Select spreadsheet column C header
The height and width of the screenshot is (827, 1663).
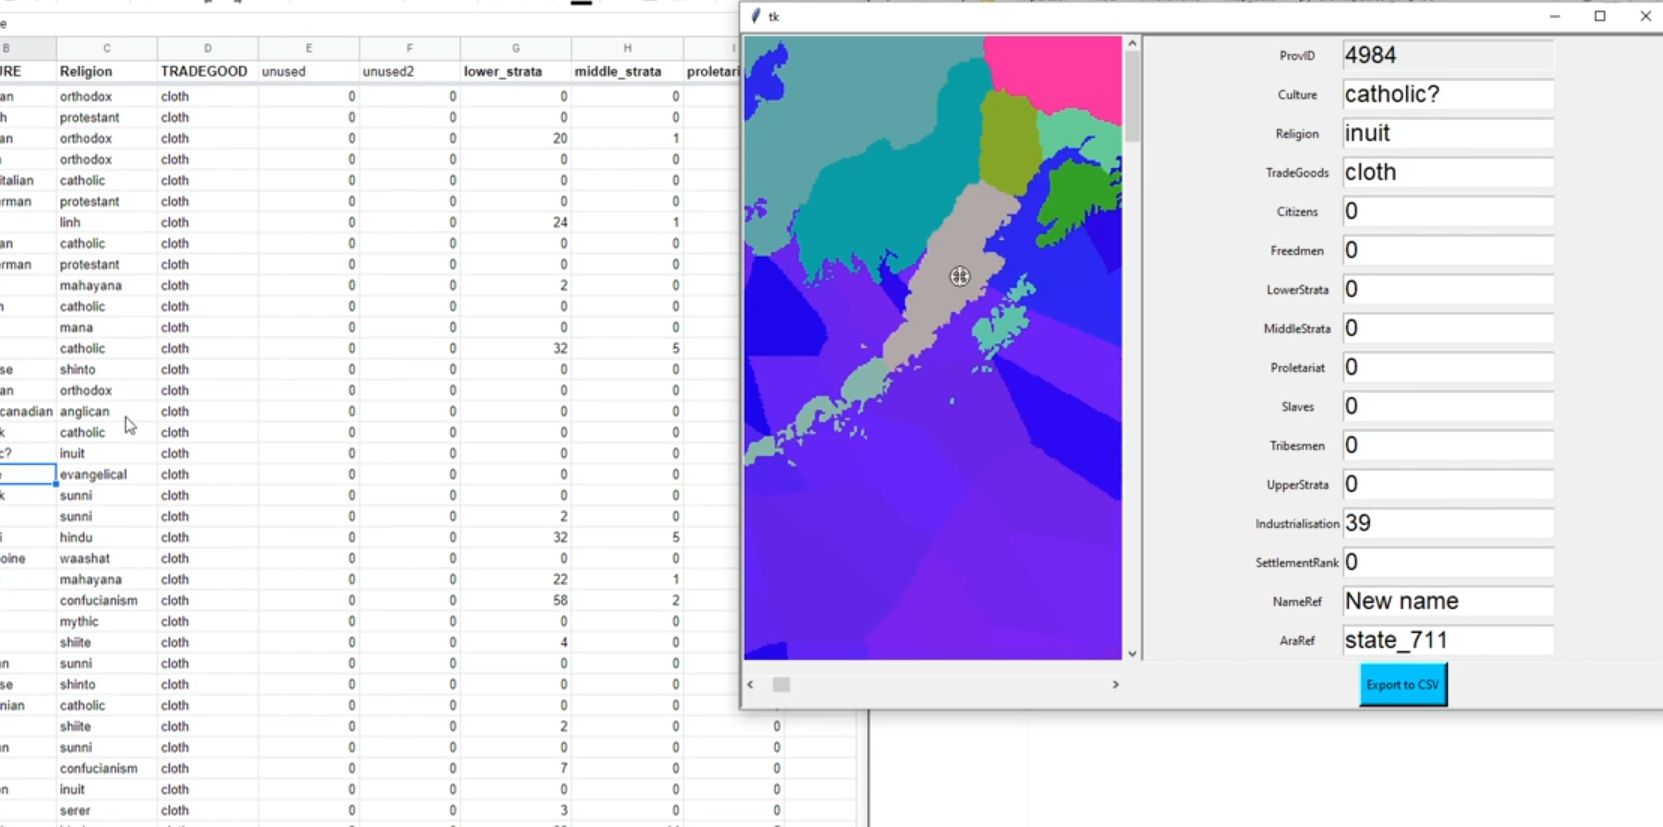tap(107, 48)
